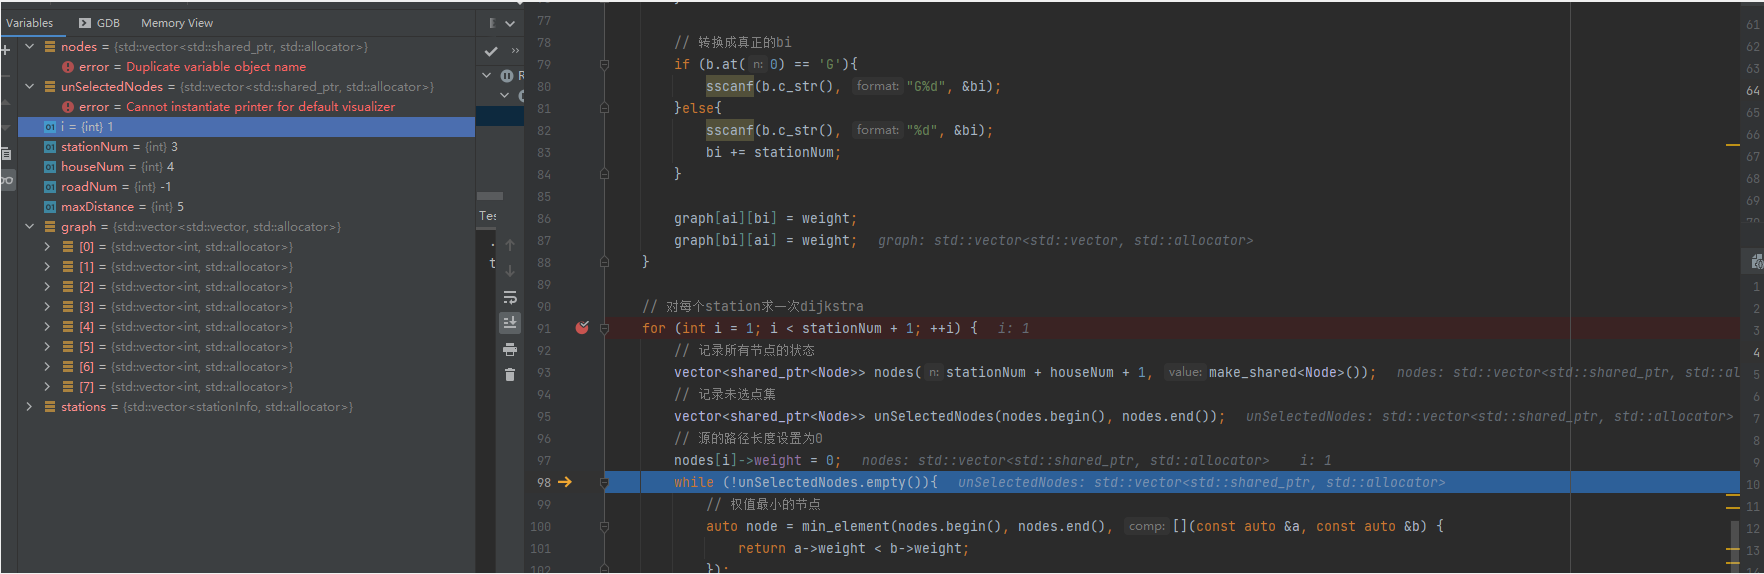This screenshot has width=1764, height=574.
Task: Click the 'value:' hint on line 93
Action: tap(1185, 372)
